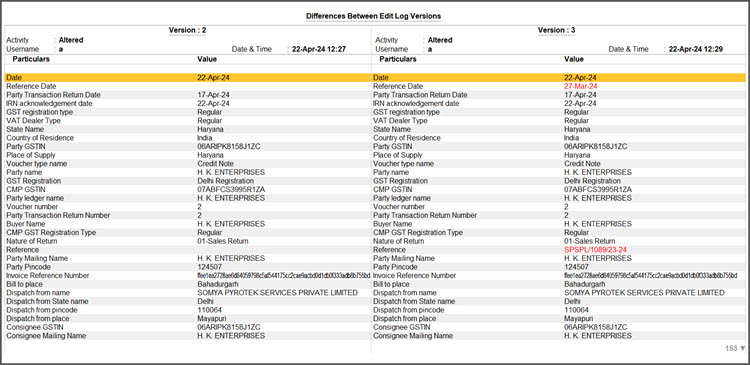Select Version 2 Reference Date label
Image resolution: width=750 pixels, height=365 pixels.
(31, 86)
